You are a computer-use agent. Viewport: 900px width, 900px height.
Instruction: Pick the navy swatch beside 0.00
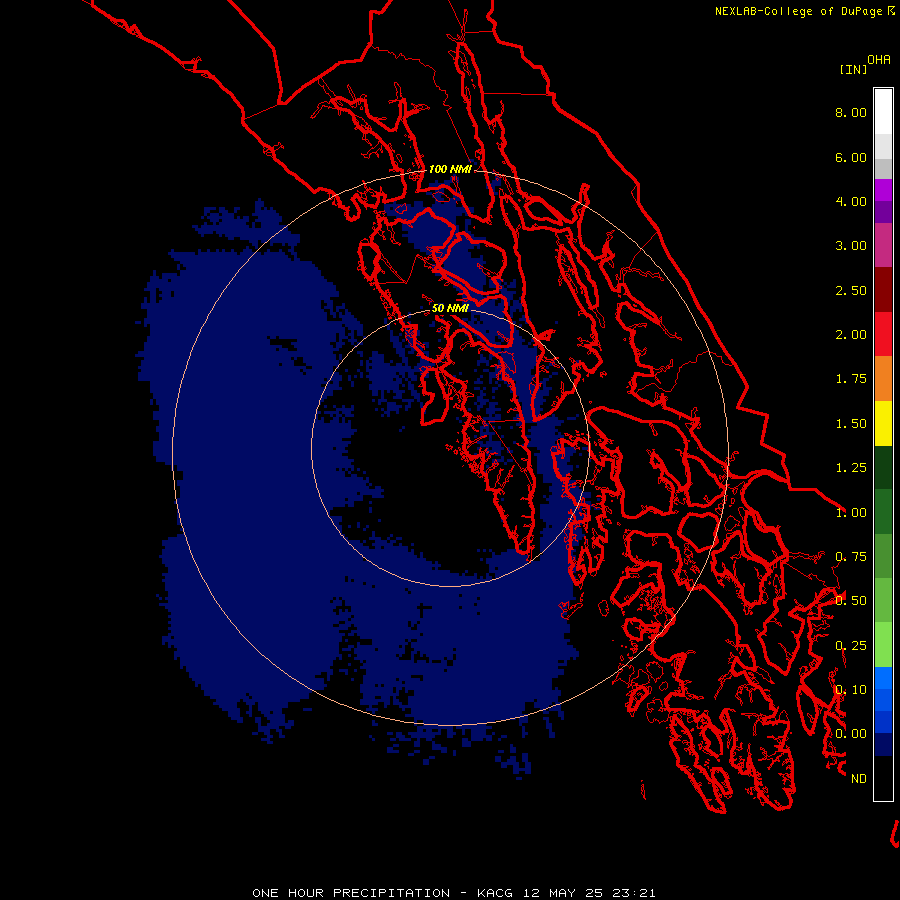click(x=883, y=744)
